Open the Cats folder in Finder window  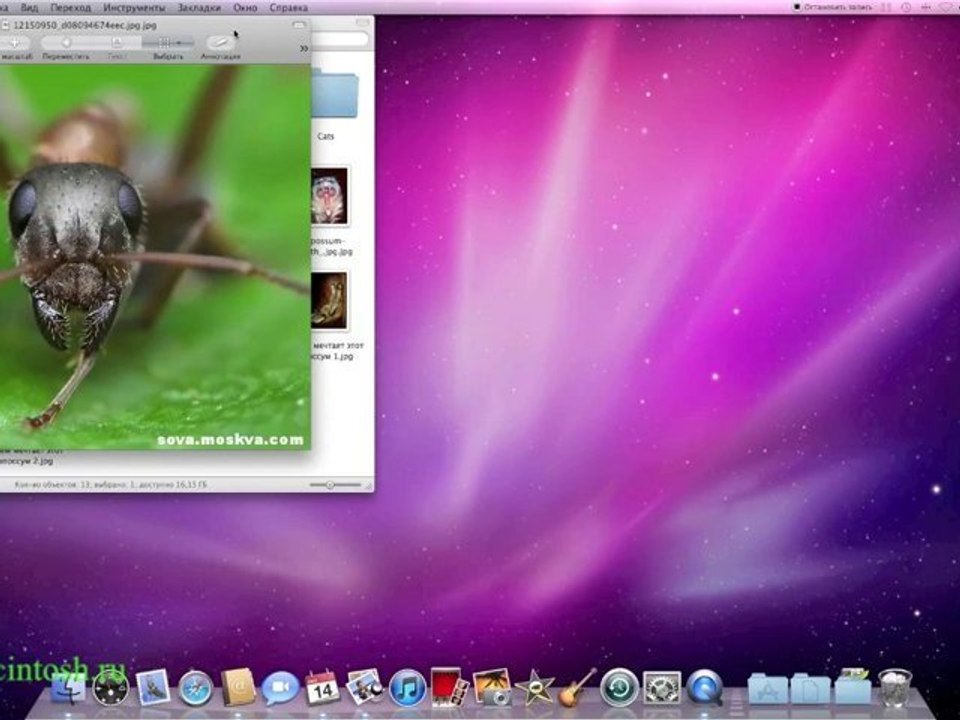tap(334, 93)
